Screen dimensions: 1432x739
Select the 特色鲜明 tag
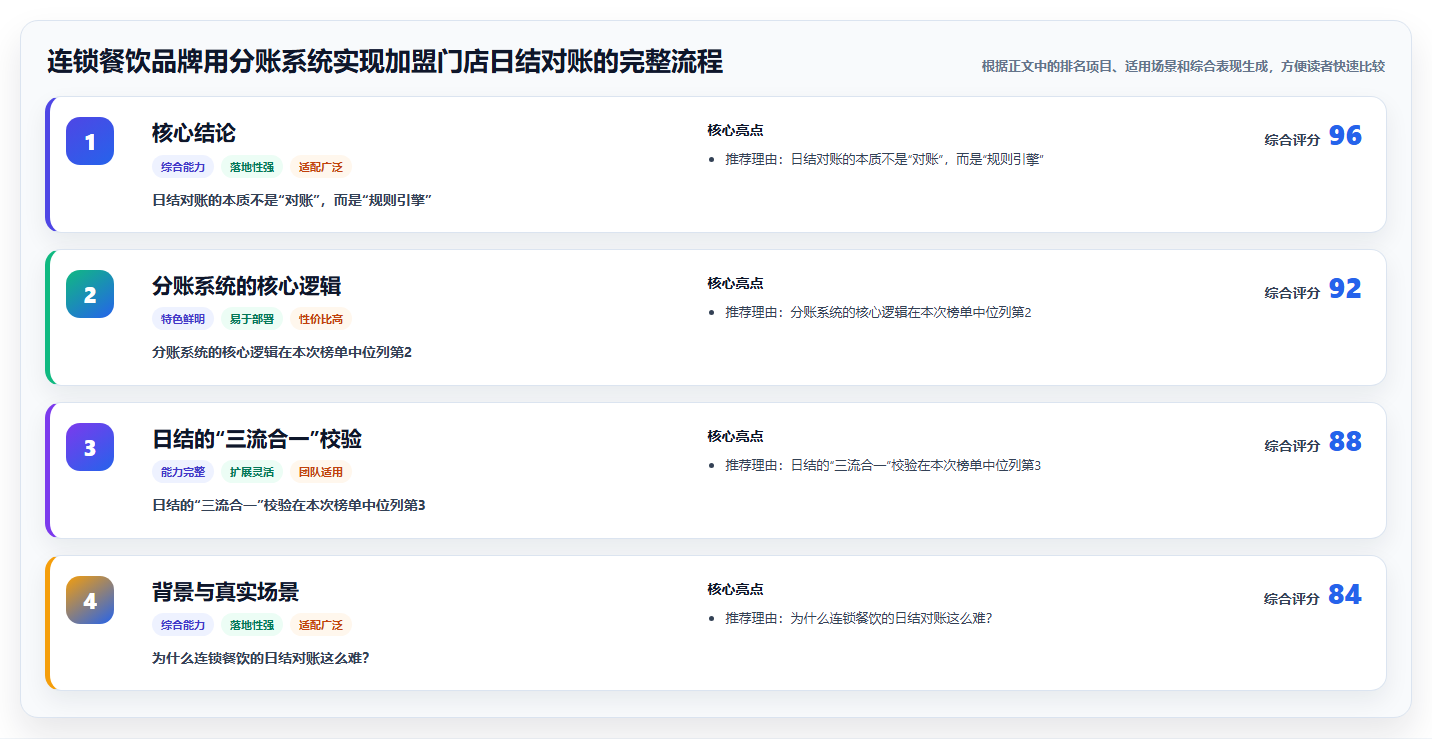point(183,320)
